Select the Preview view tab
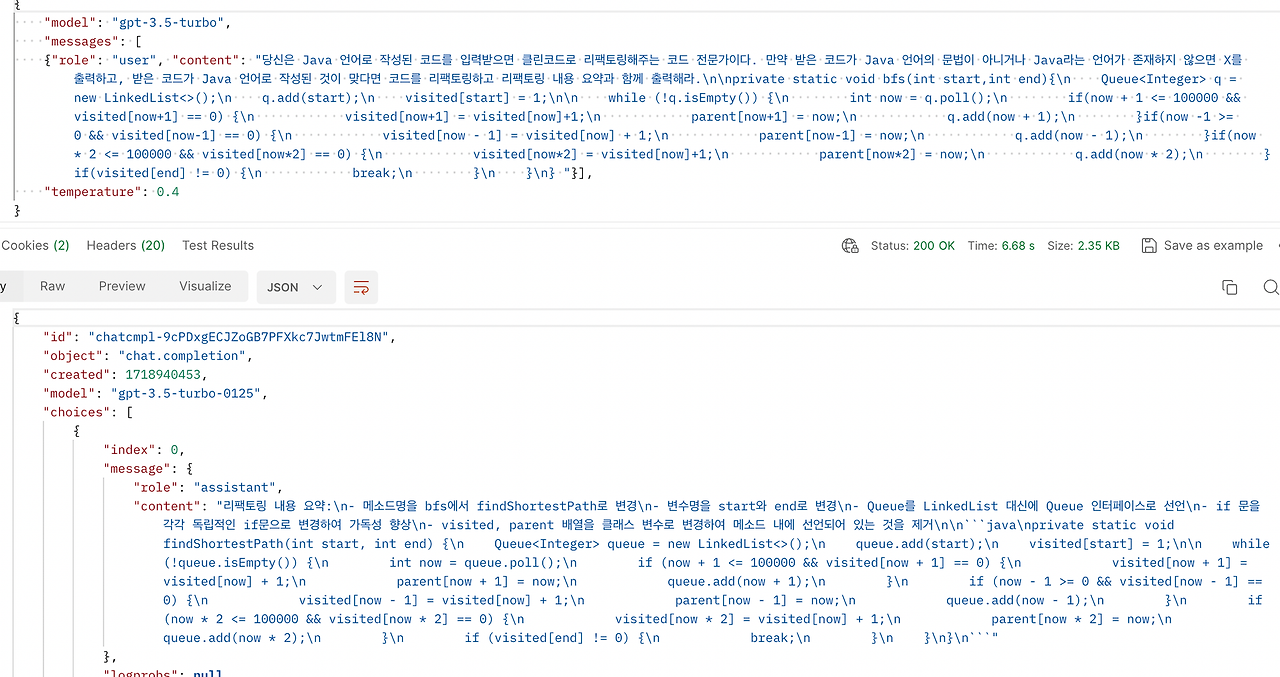Viewport: 1280px width, 677px height. 122,286
